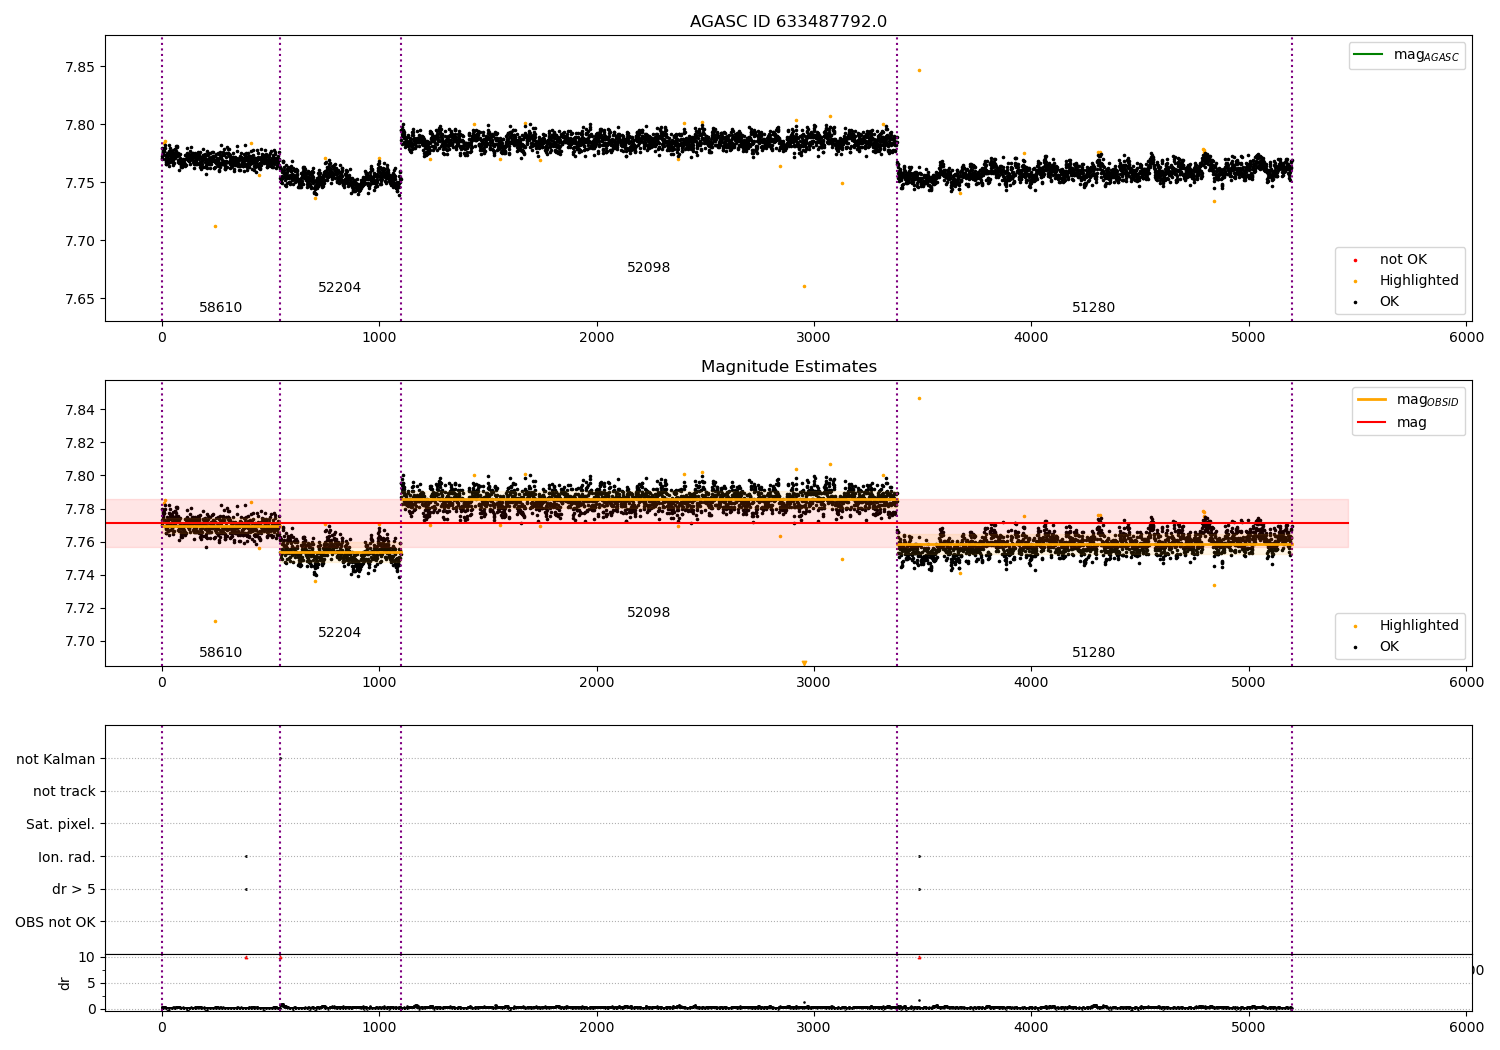Click the 51280 label in the top plot
This screenshot has height=1050, width=1500.
coord(1093,308)
